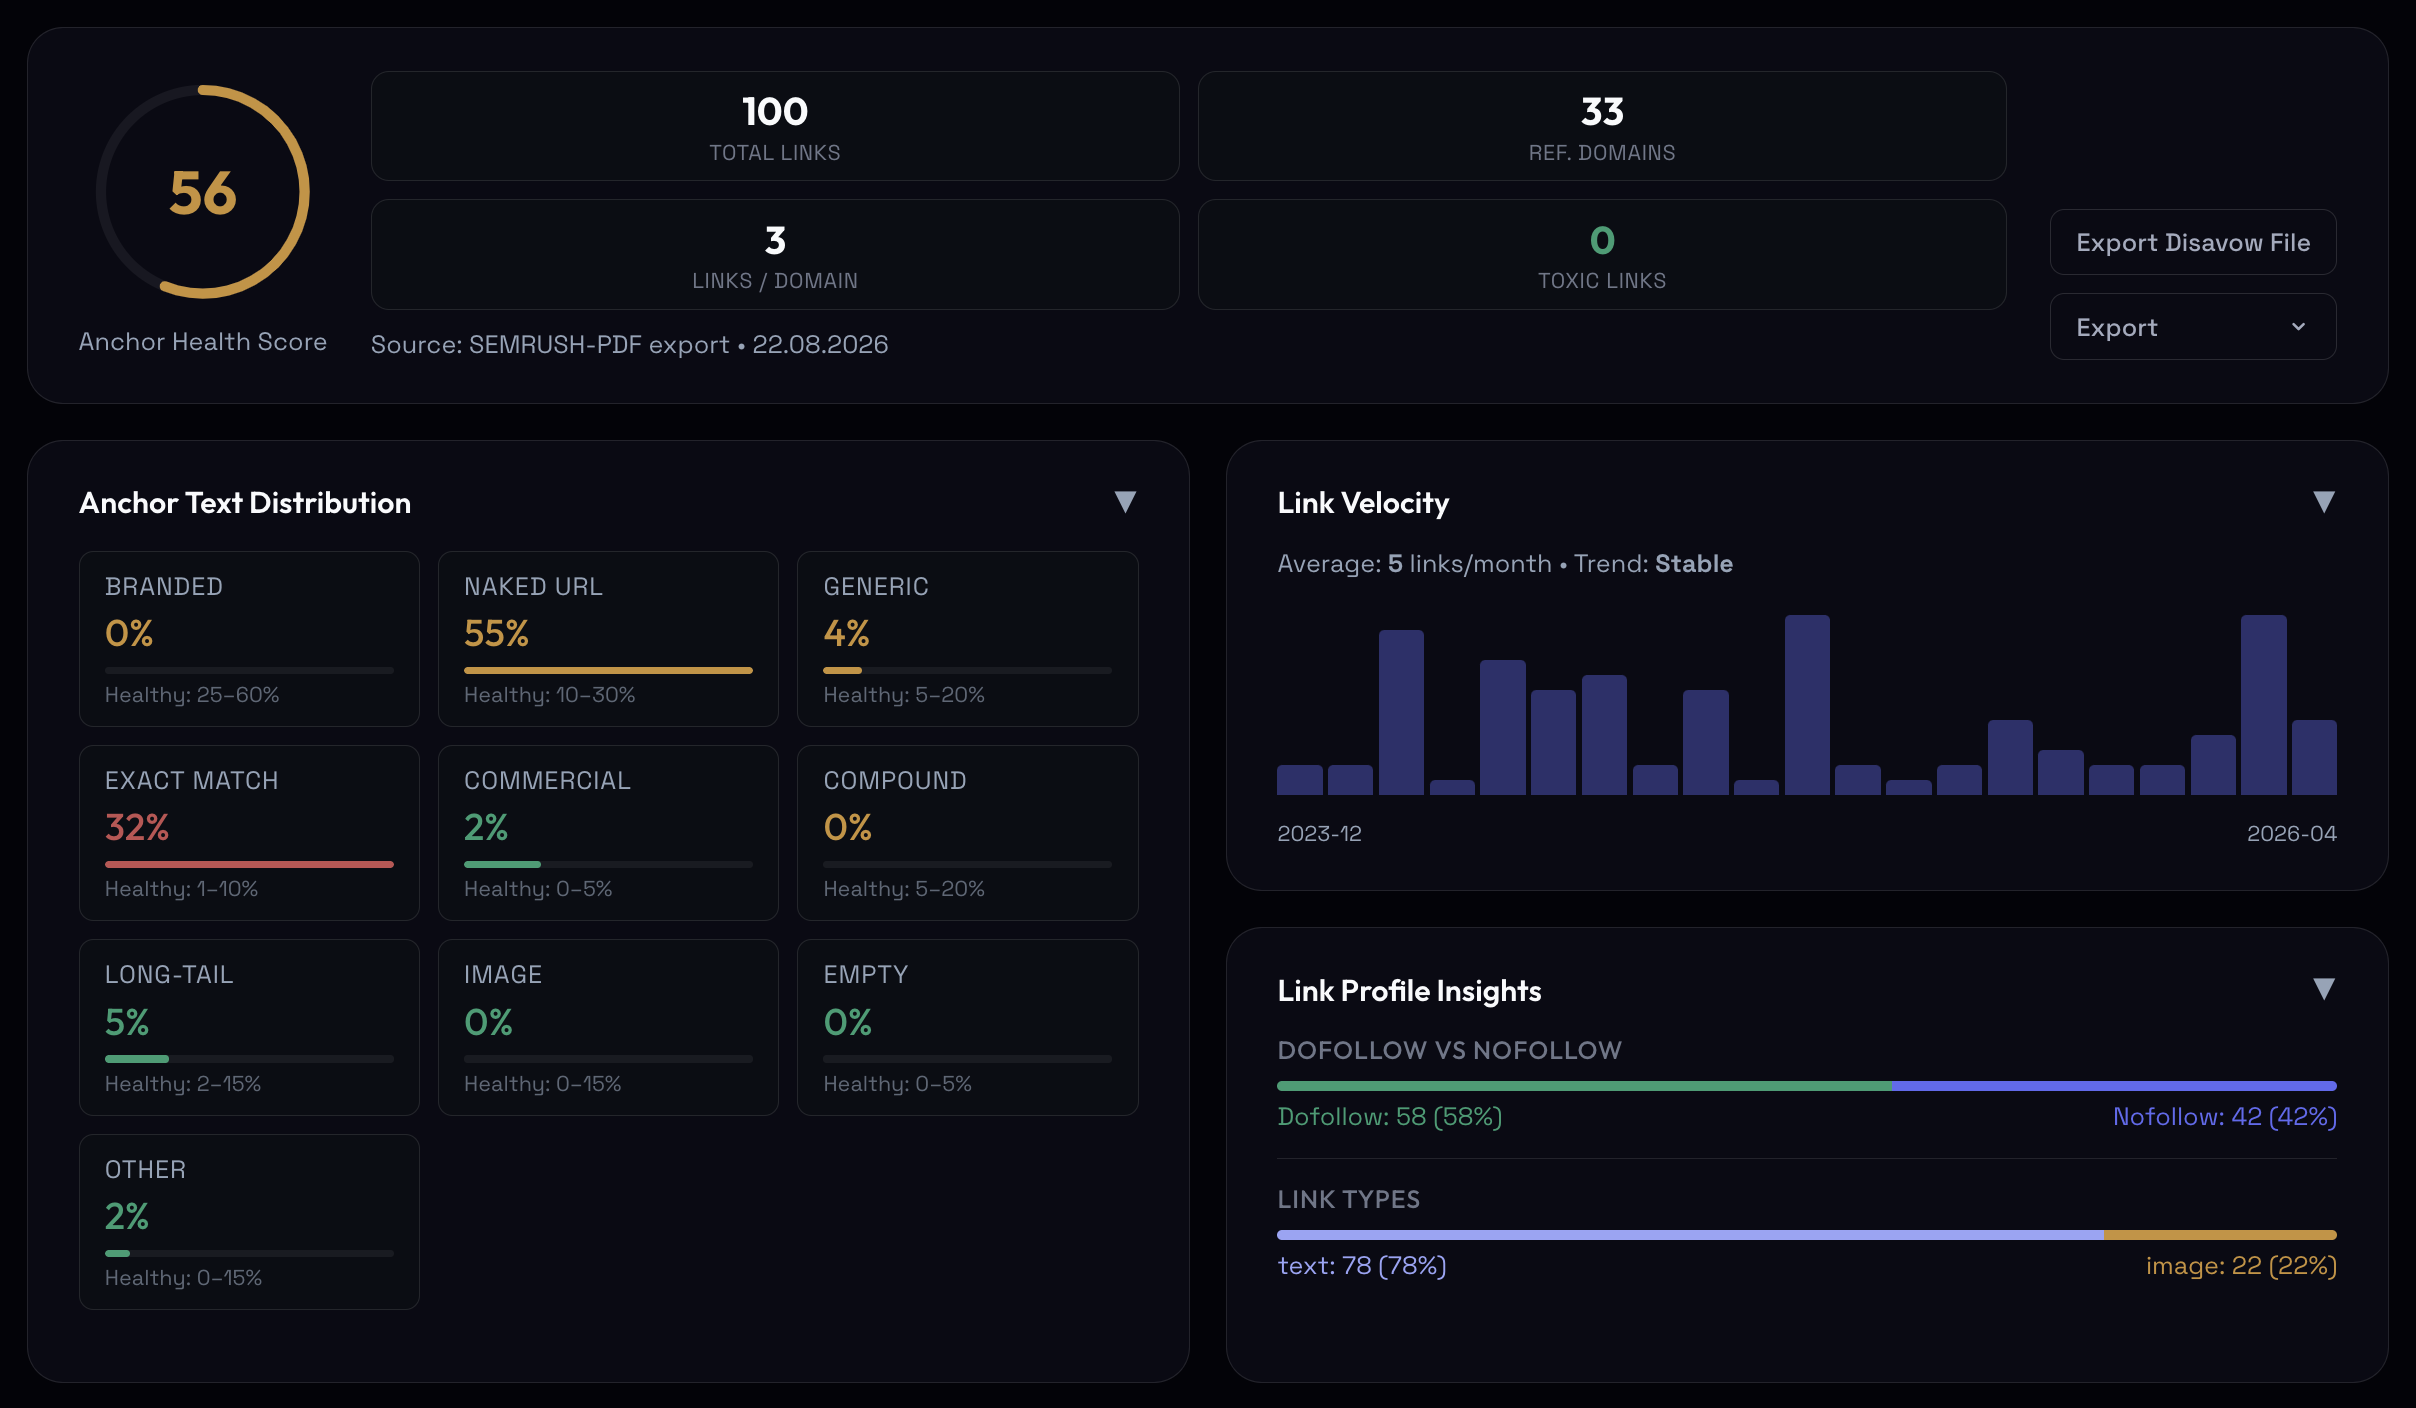Click the text: 78 (78%) label

[x=1362, y=1265]
